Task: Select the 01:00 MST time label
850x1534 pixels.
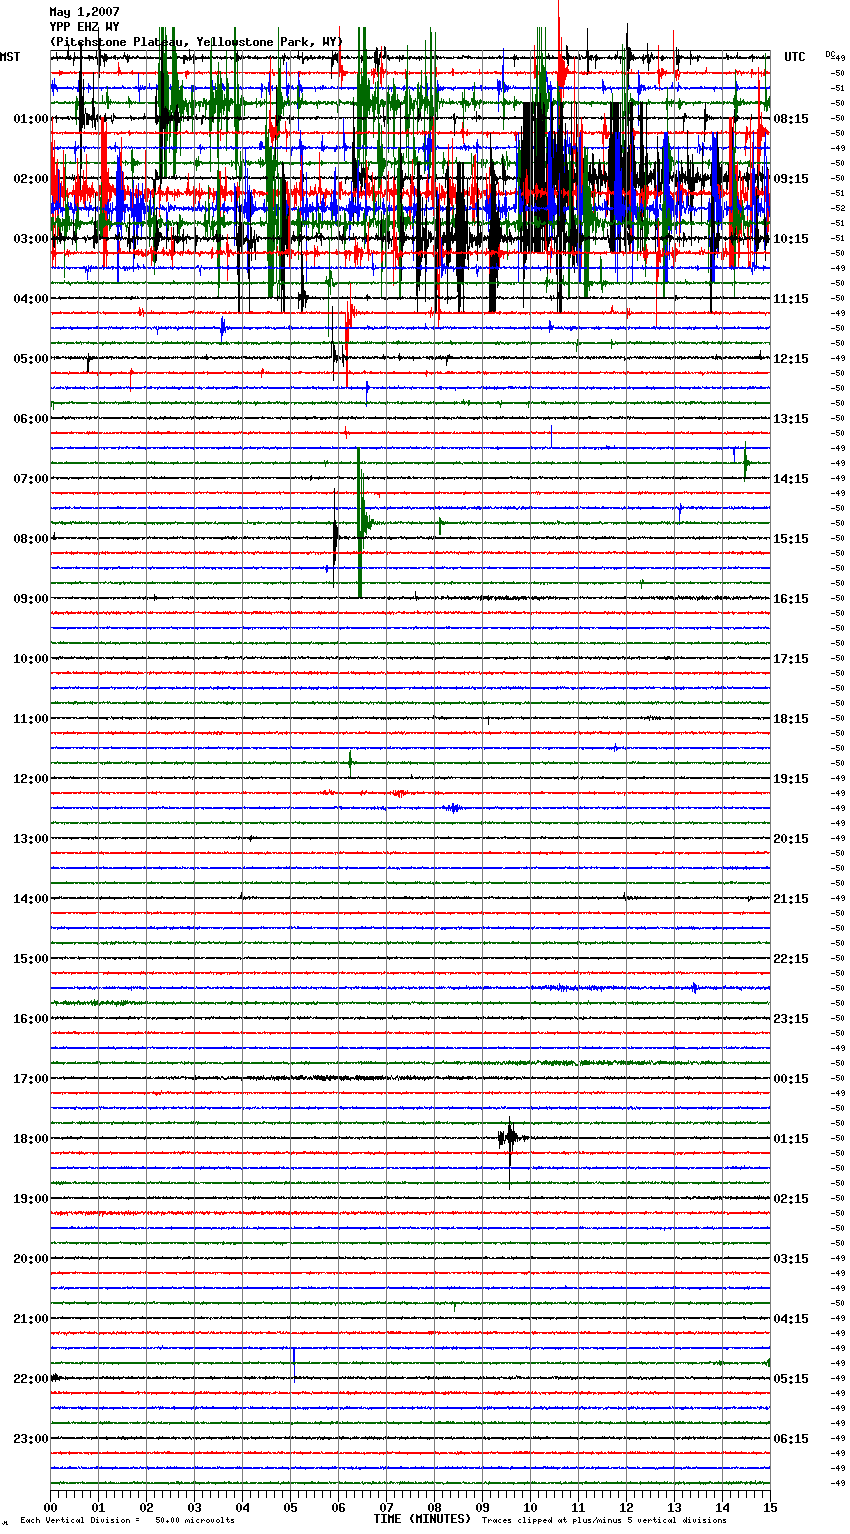Action: (x=31, y=119)
